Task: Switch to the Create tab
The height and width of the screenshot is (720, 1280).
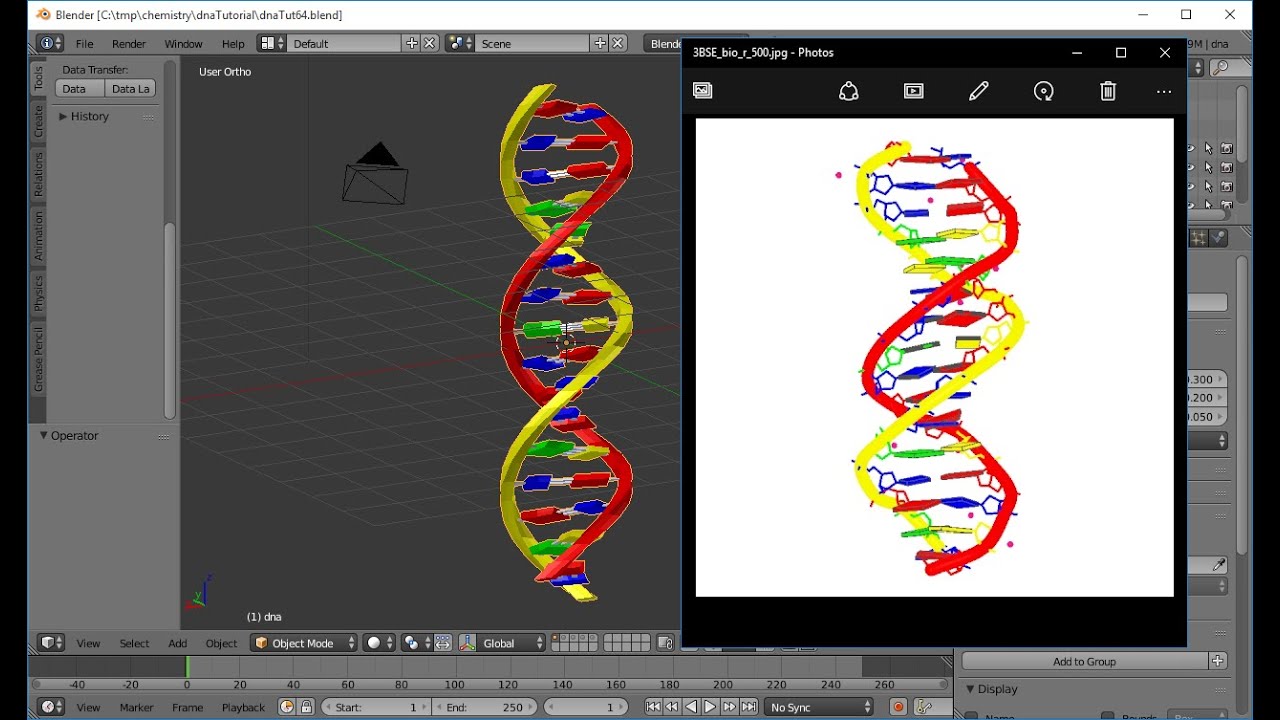Action: (39, 121)
